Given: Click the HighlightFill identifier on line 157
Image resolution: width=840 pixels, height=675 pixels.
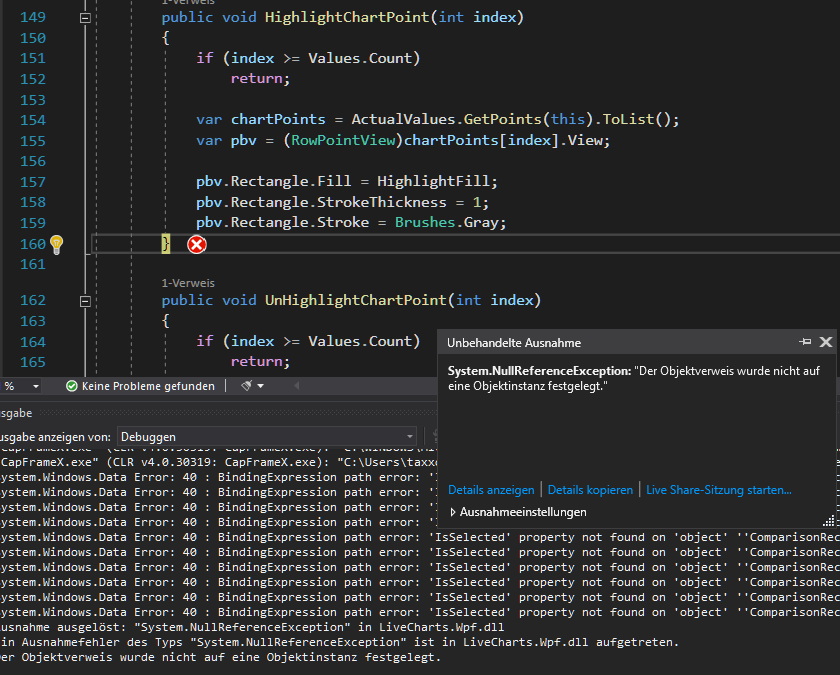Looking at the screenshot, I should 433,181.
